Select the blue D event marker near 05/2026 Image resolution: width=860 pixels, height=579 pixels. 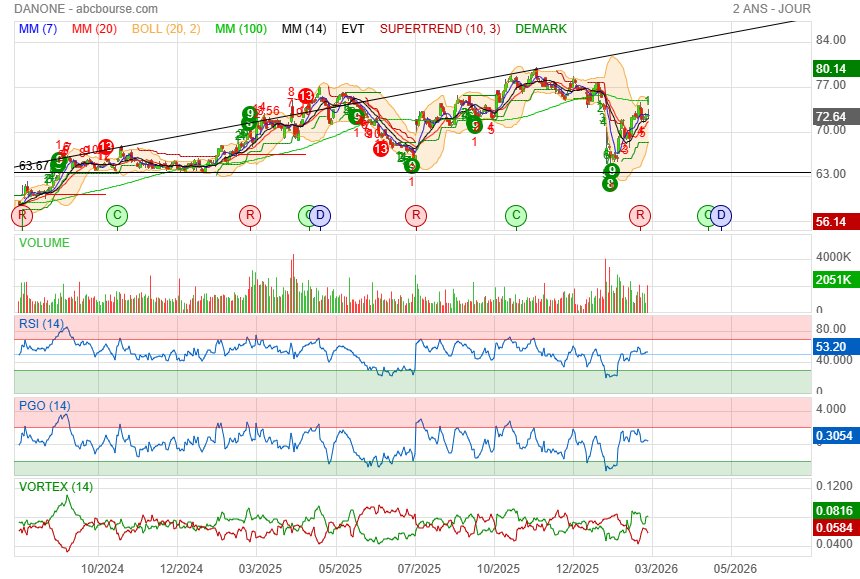click(721, 215)
